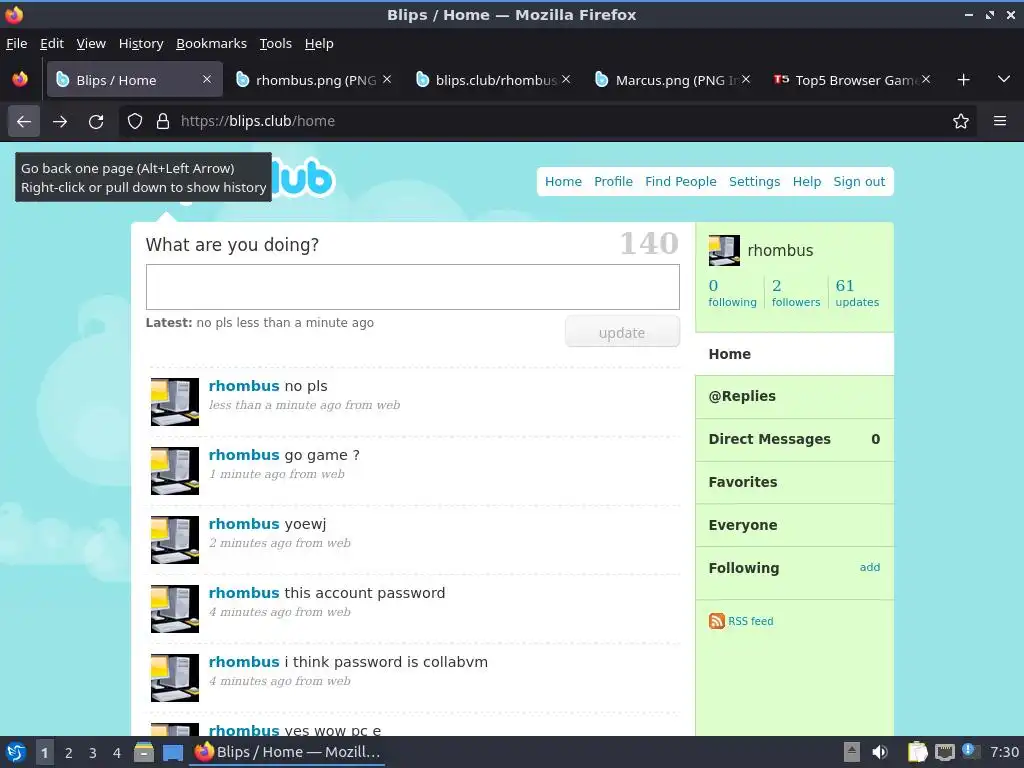Open rhombus name on 'i think password is collabvm' post
This screenshot has width=1024, height=768.
pos(244,662)
